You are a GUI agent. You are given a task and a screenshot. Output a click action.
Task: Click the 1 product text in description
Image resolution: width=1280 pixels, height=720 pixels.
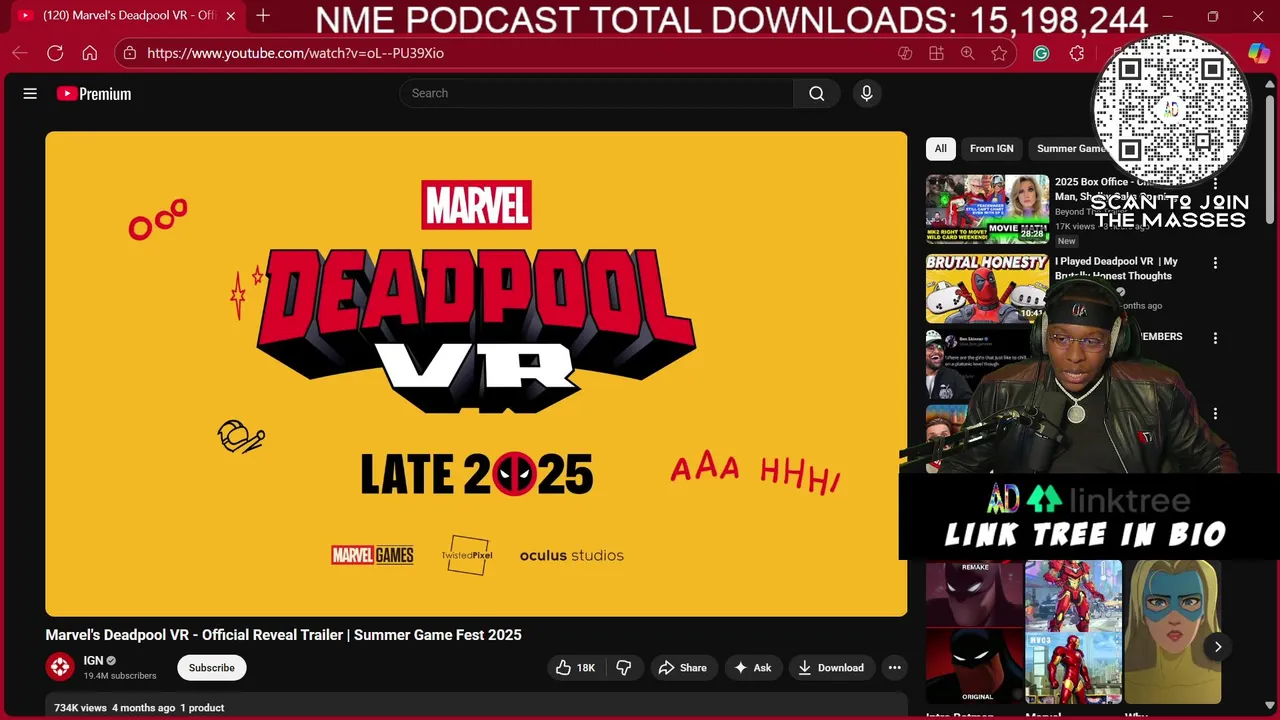[x=202, y=708]
